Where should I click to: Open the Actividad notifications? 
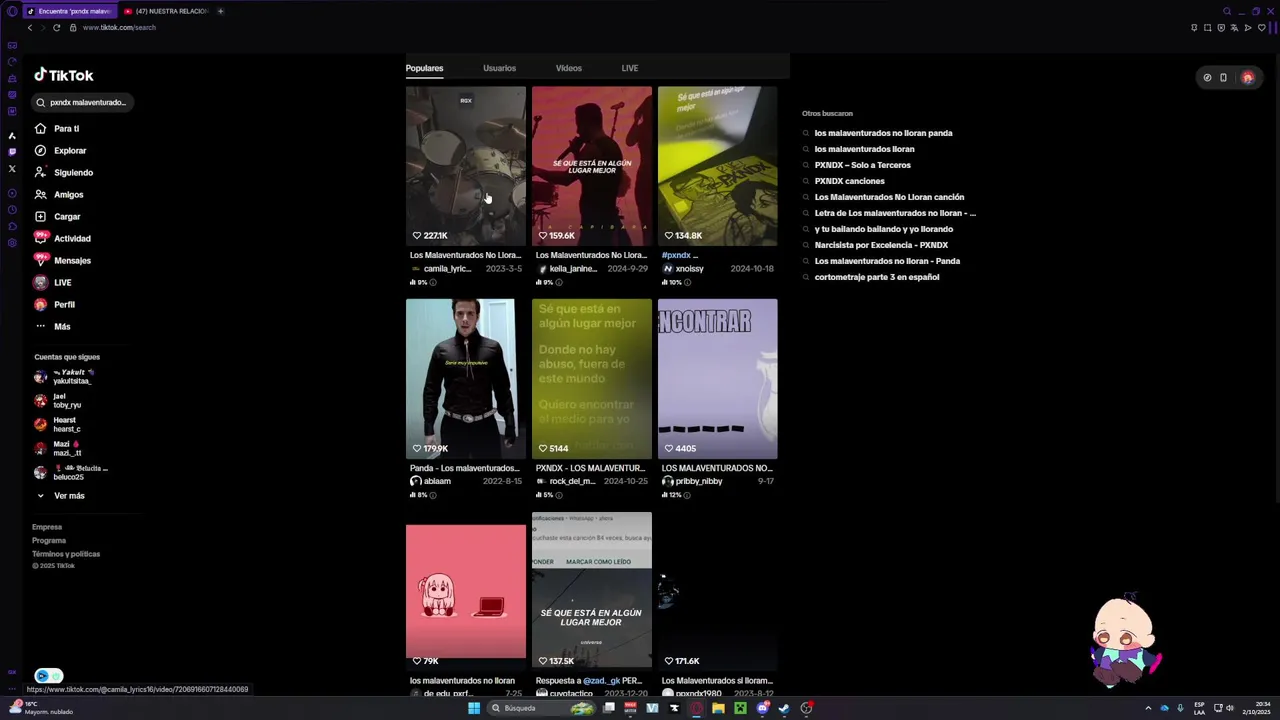(62, 239)
